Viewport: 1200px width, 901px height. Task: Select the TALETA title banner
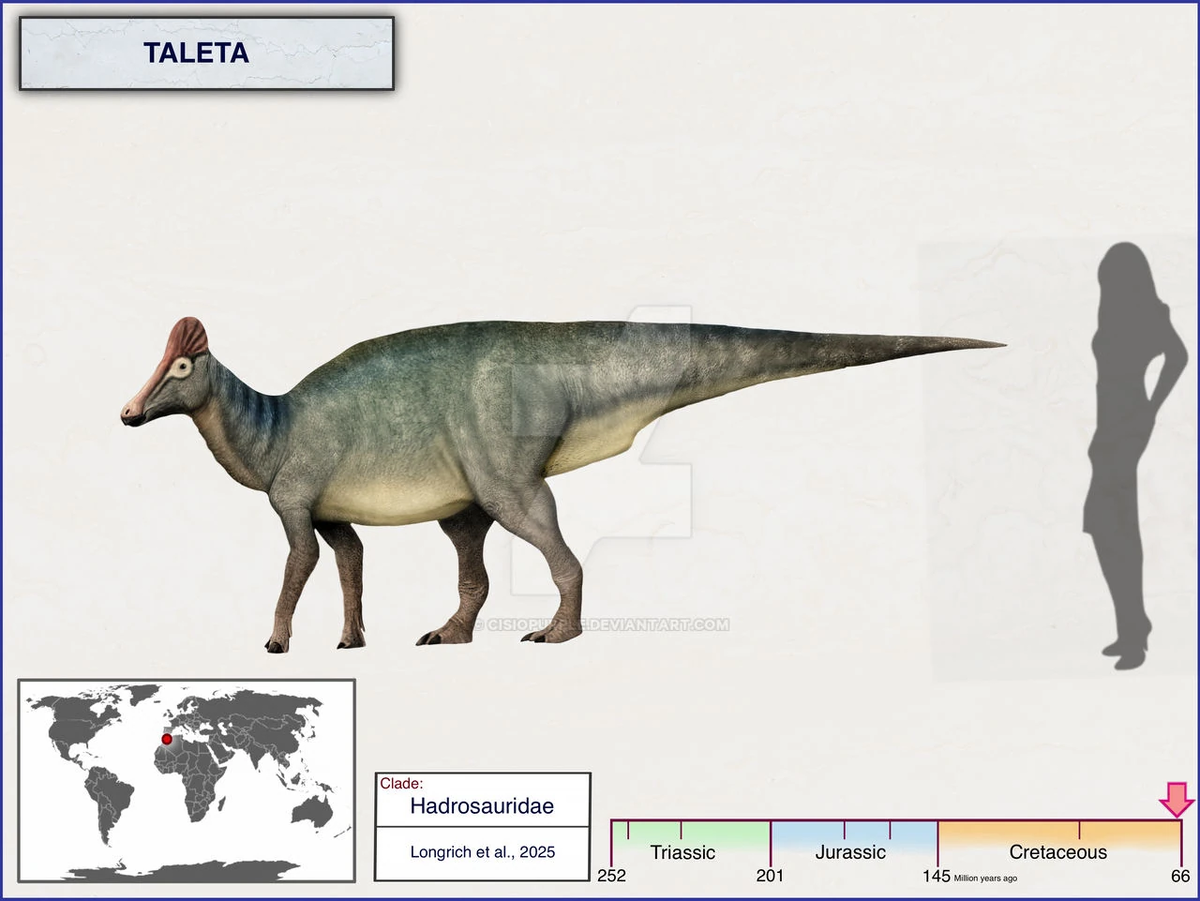[x=206, y=53]
